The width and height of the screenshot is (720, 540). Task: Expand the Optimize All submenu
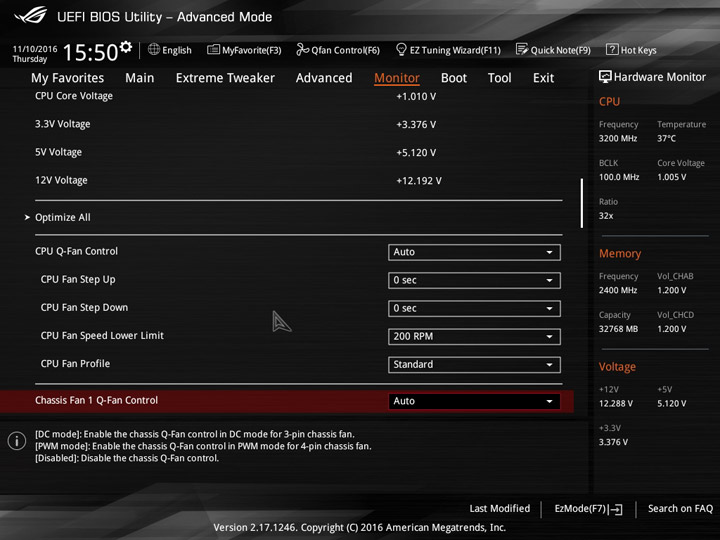[62, 217]
